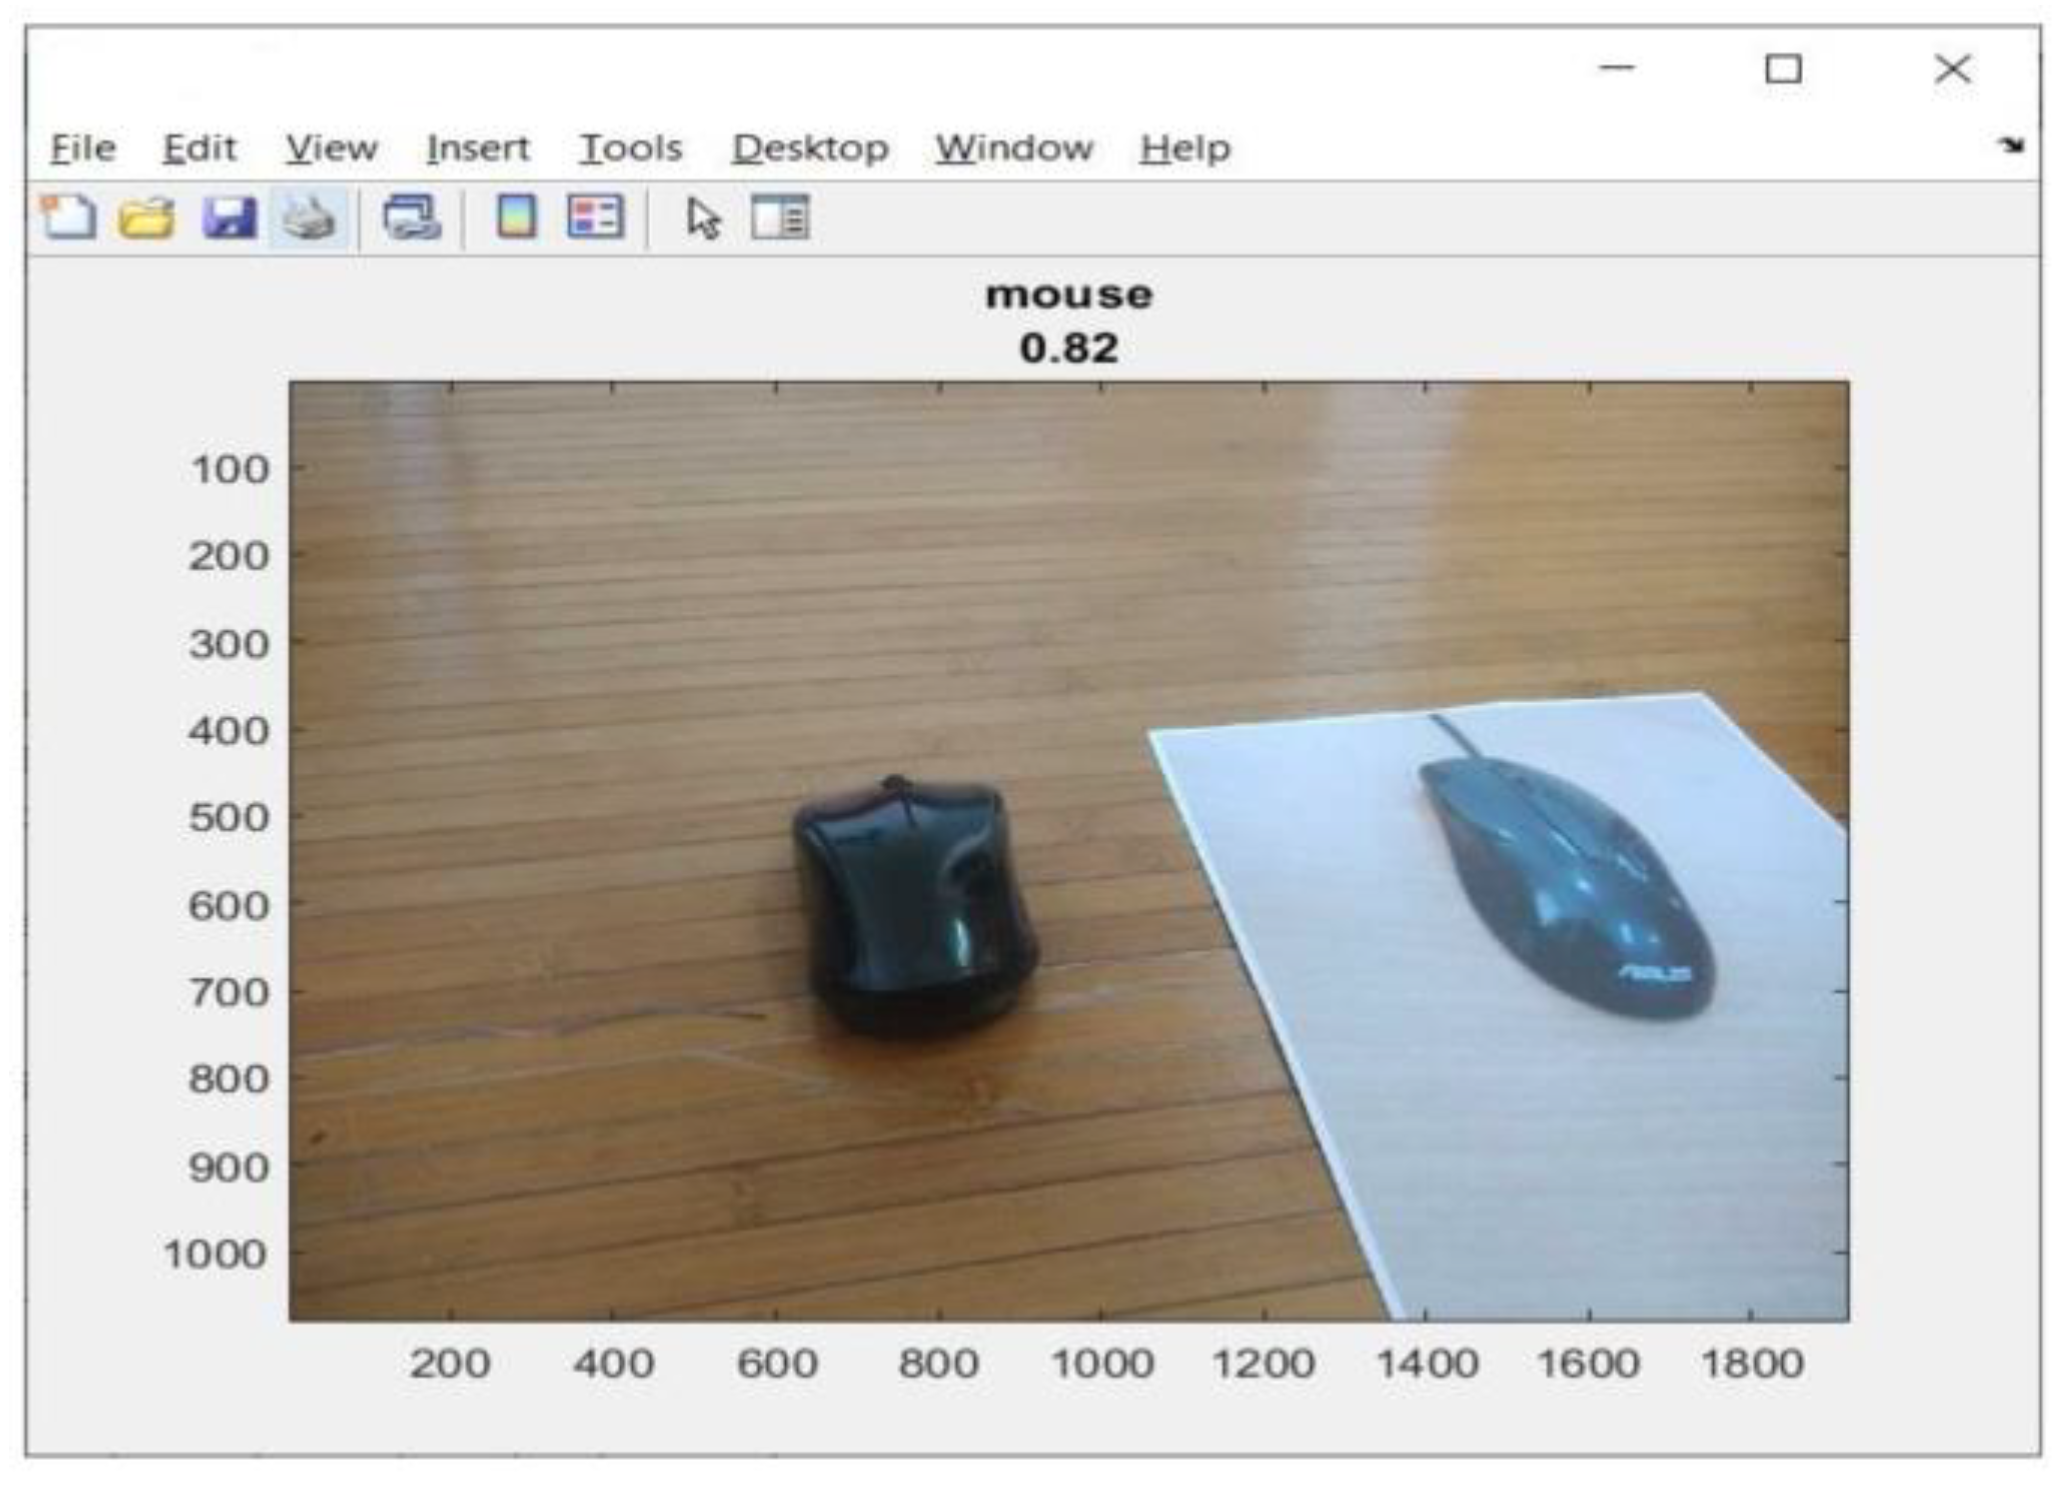Open the Insert menu
Screen dimensions: 2068x1487
point(480,147)
